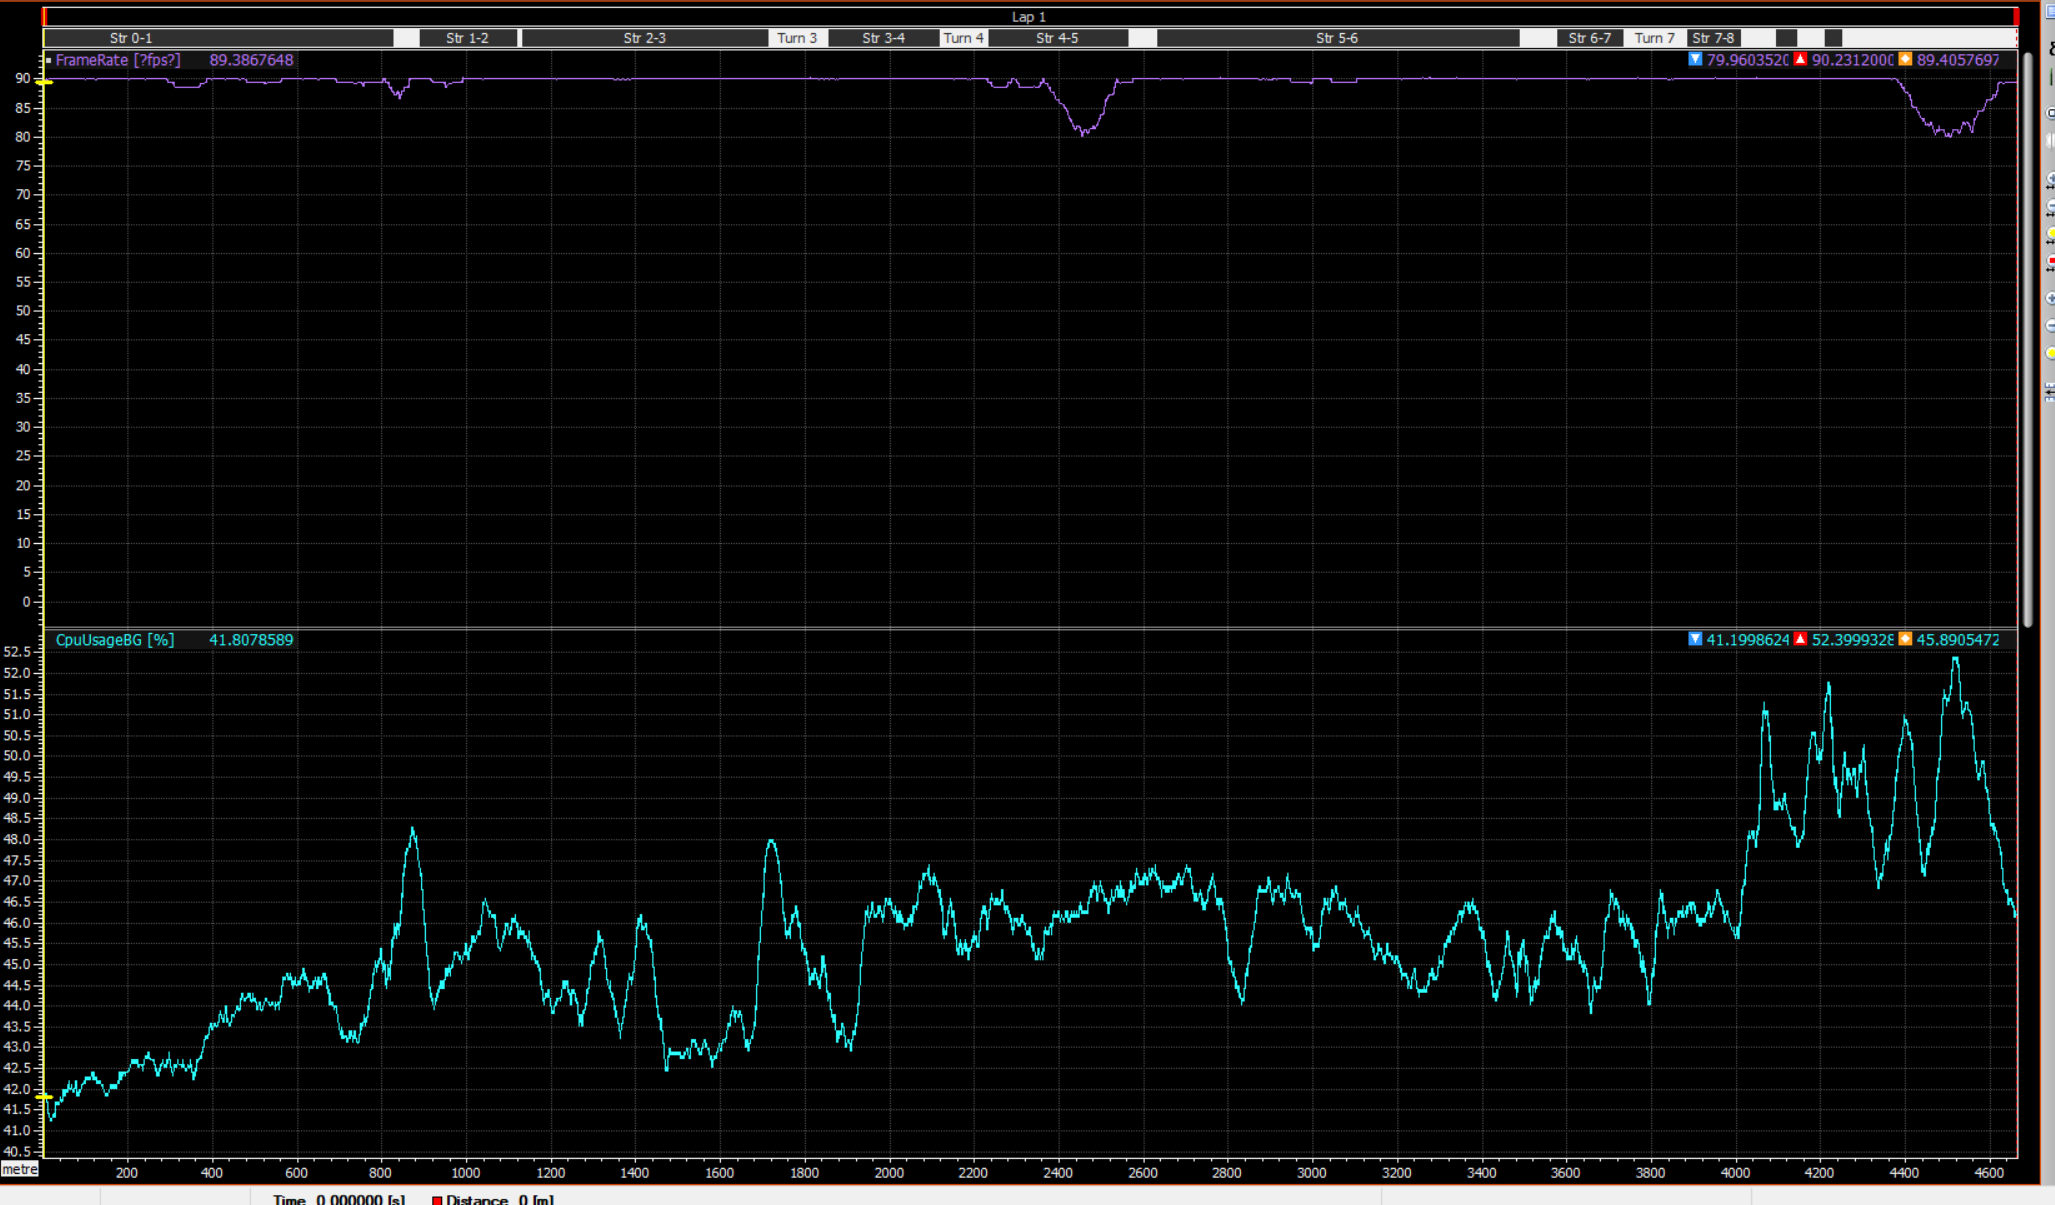Click the yellow cursor marker on FrameRate axis
This screenshot has height=1205, width=2055.
[x=44, y=82]
